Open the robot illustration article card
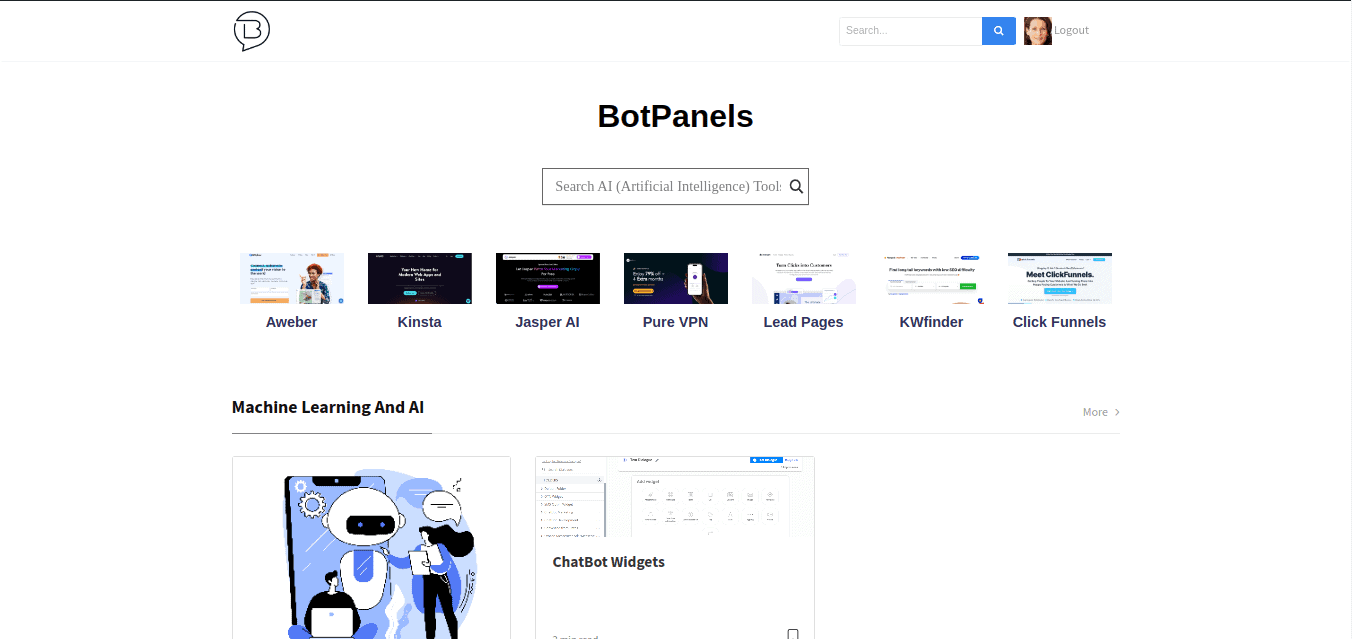The width and height of the screenshot is (1352, 639). click(372, 548)
